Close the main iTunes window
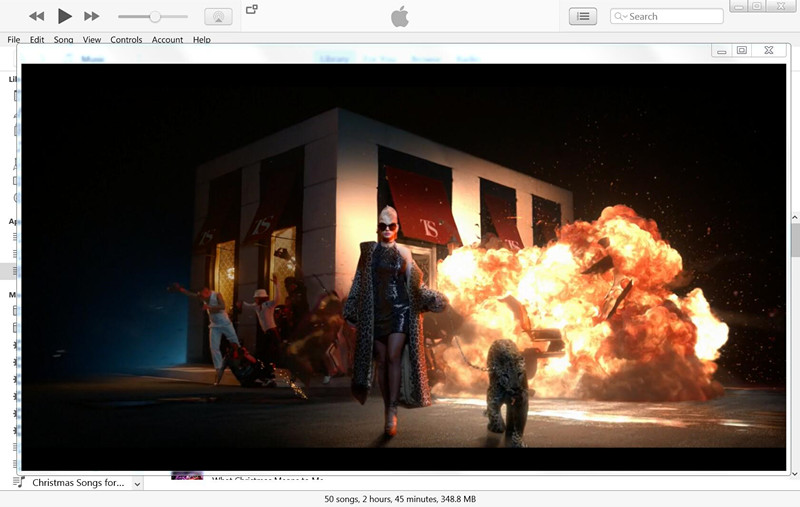 tap(781, 6)
